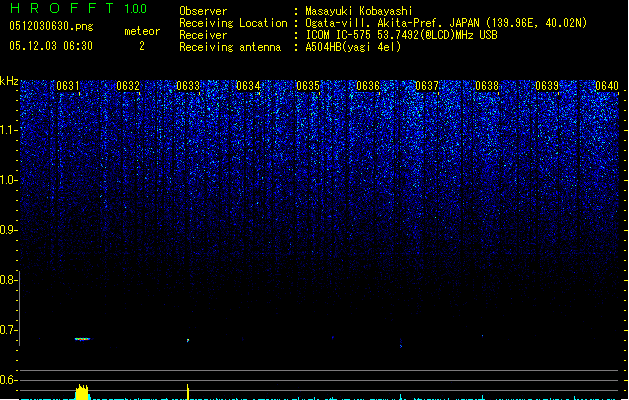Click the HROFFT 1.0.0 title text
The image size is (629, 400).
click(x=79, y=8)
